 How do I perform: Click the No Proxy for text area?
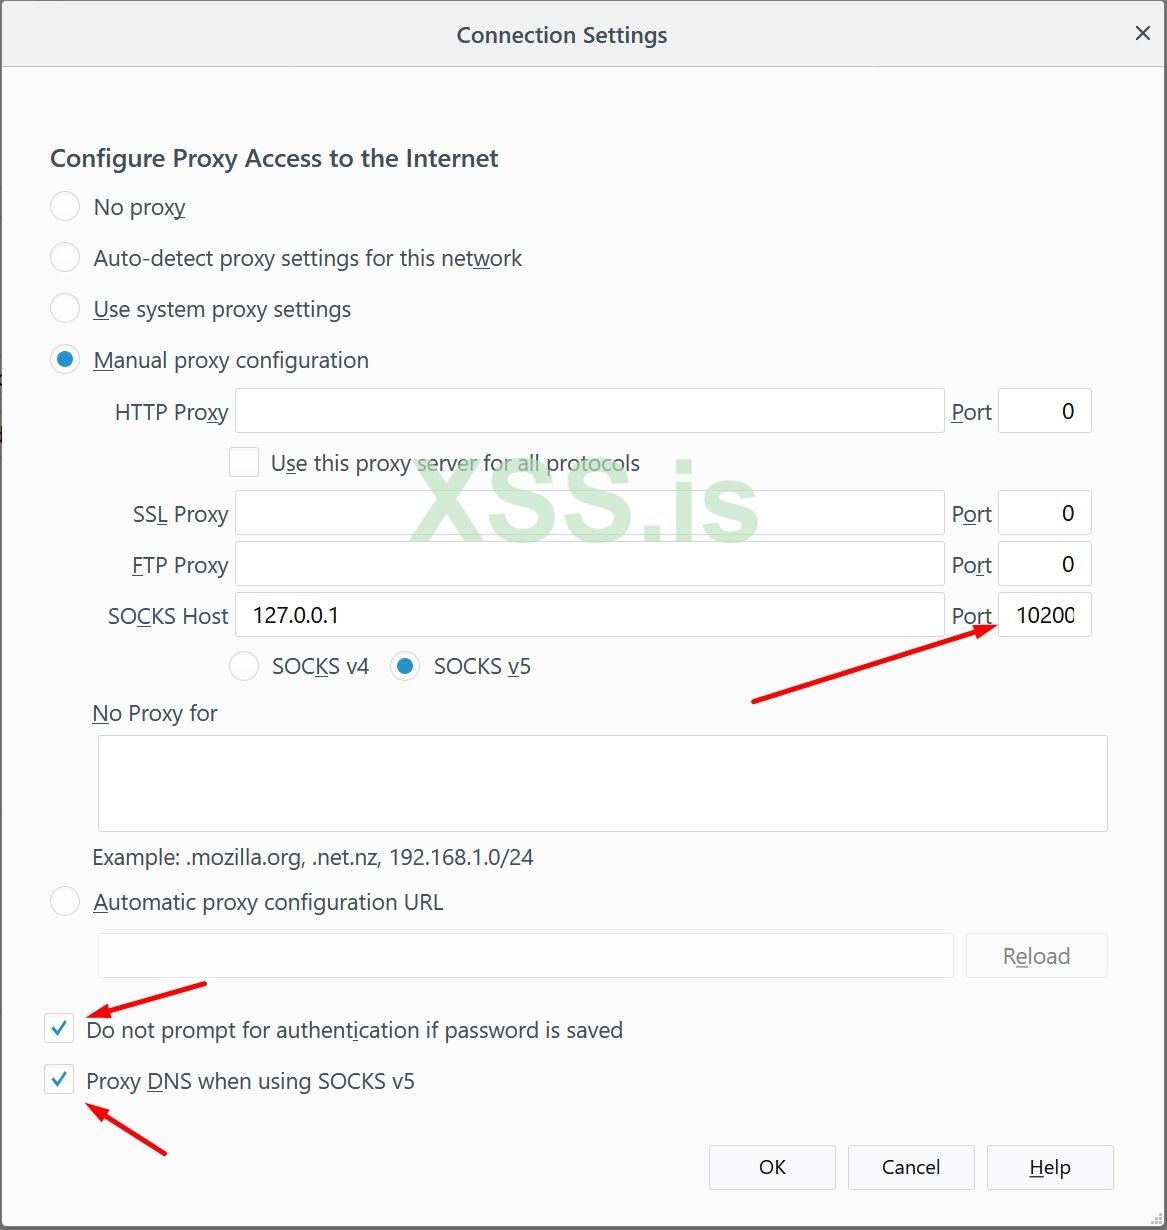pyautogui.click(x=602, y=783)
